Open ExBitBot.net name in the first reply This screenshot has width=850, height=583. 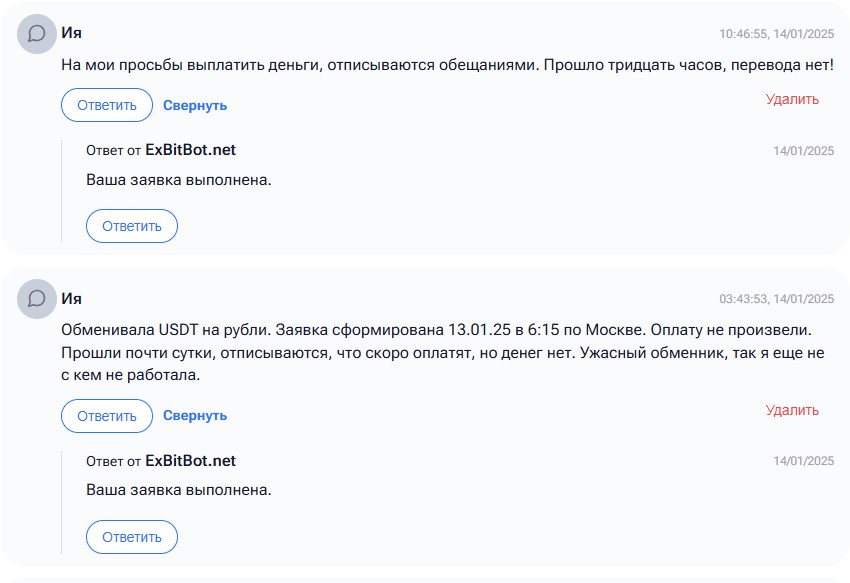tap(190, 150)
